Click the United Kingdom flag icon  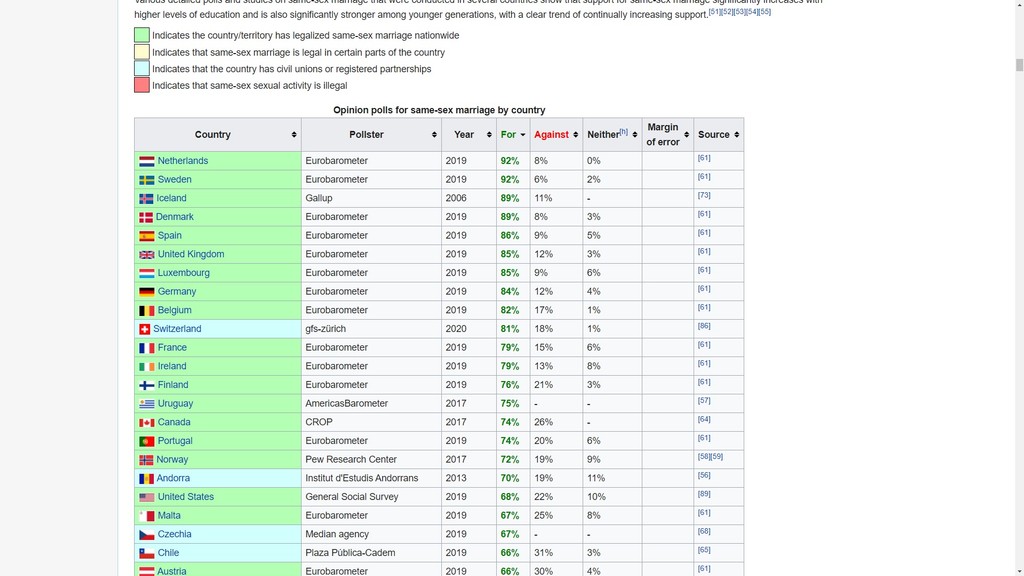point(146,255)
